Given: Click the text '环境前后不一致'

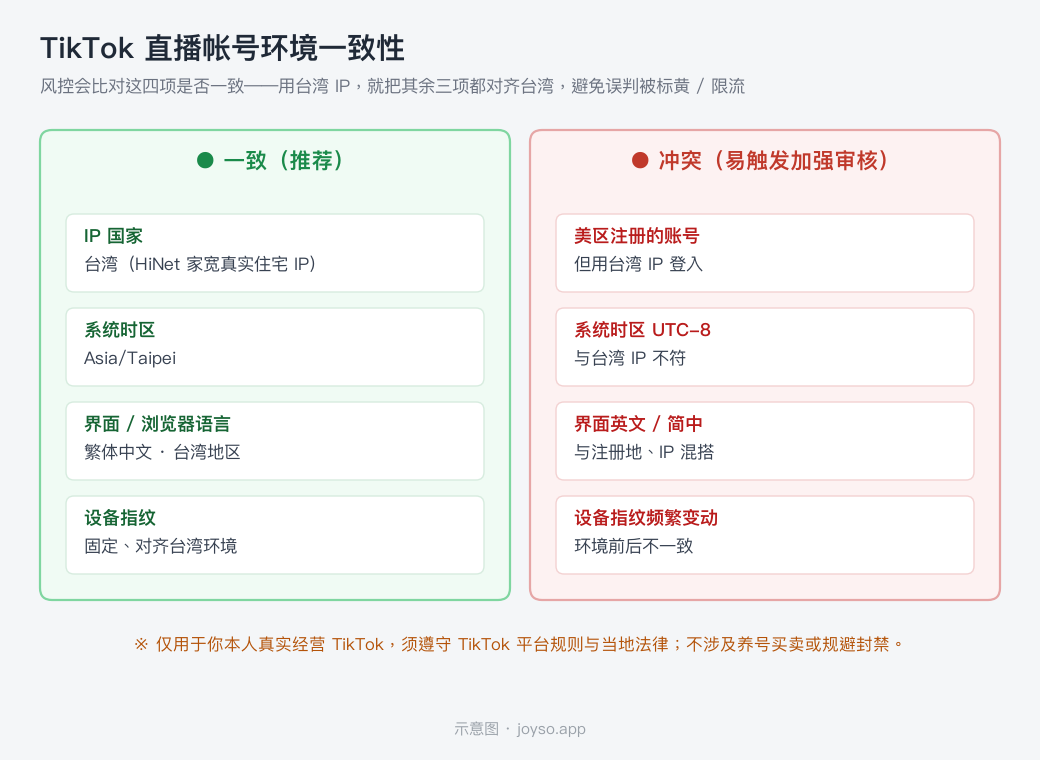Looking at the screenshot, I should click(633, 546).
